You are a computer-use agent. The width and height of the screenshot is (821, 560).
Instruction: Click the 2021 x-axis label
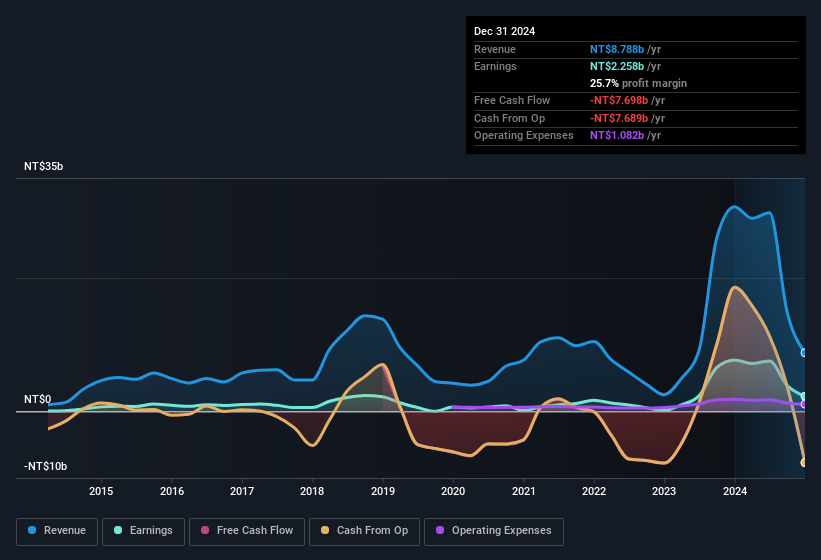point(524,491)
